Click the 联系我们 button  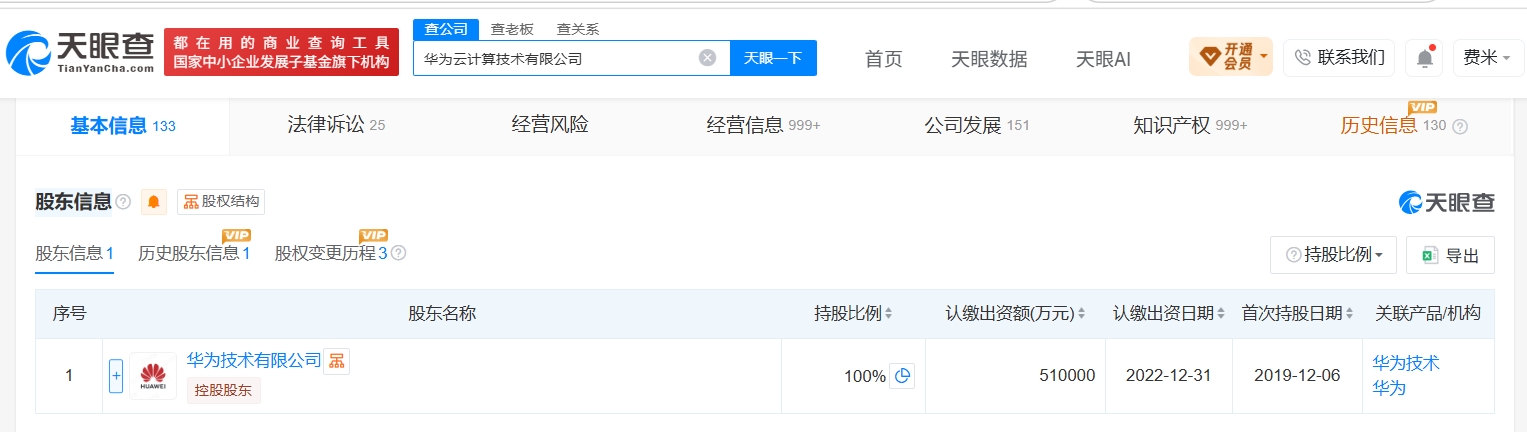tap(1339, 58)
